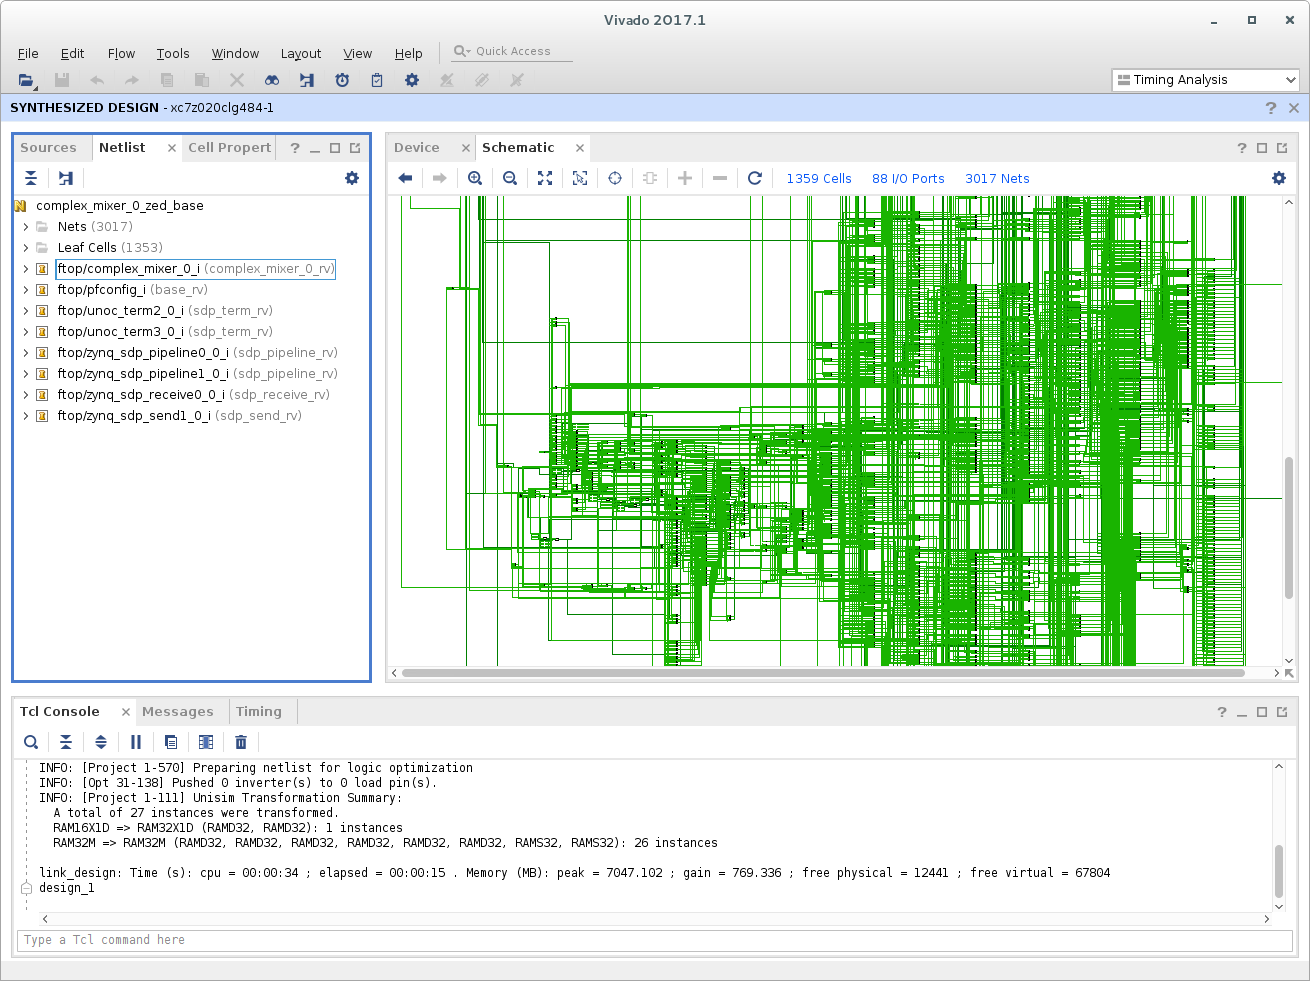Click the 1359 Cells link
This screenshot has height=981, width=1310.
(819, 179)
